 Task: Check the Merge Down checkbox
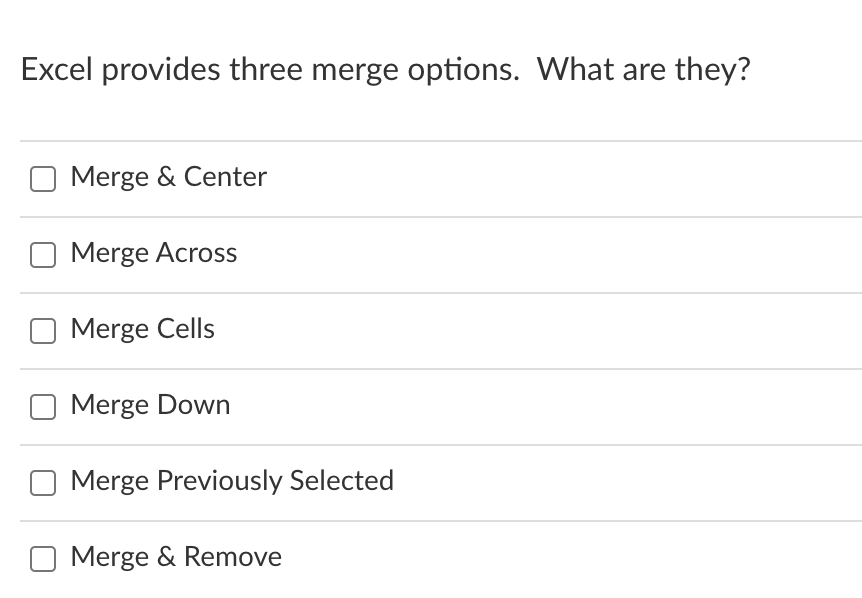click(x=43, y=407)
